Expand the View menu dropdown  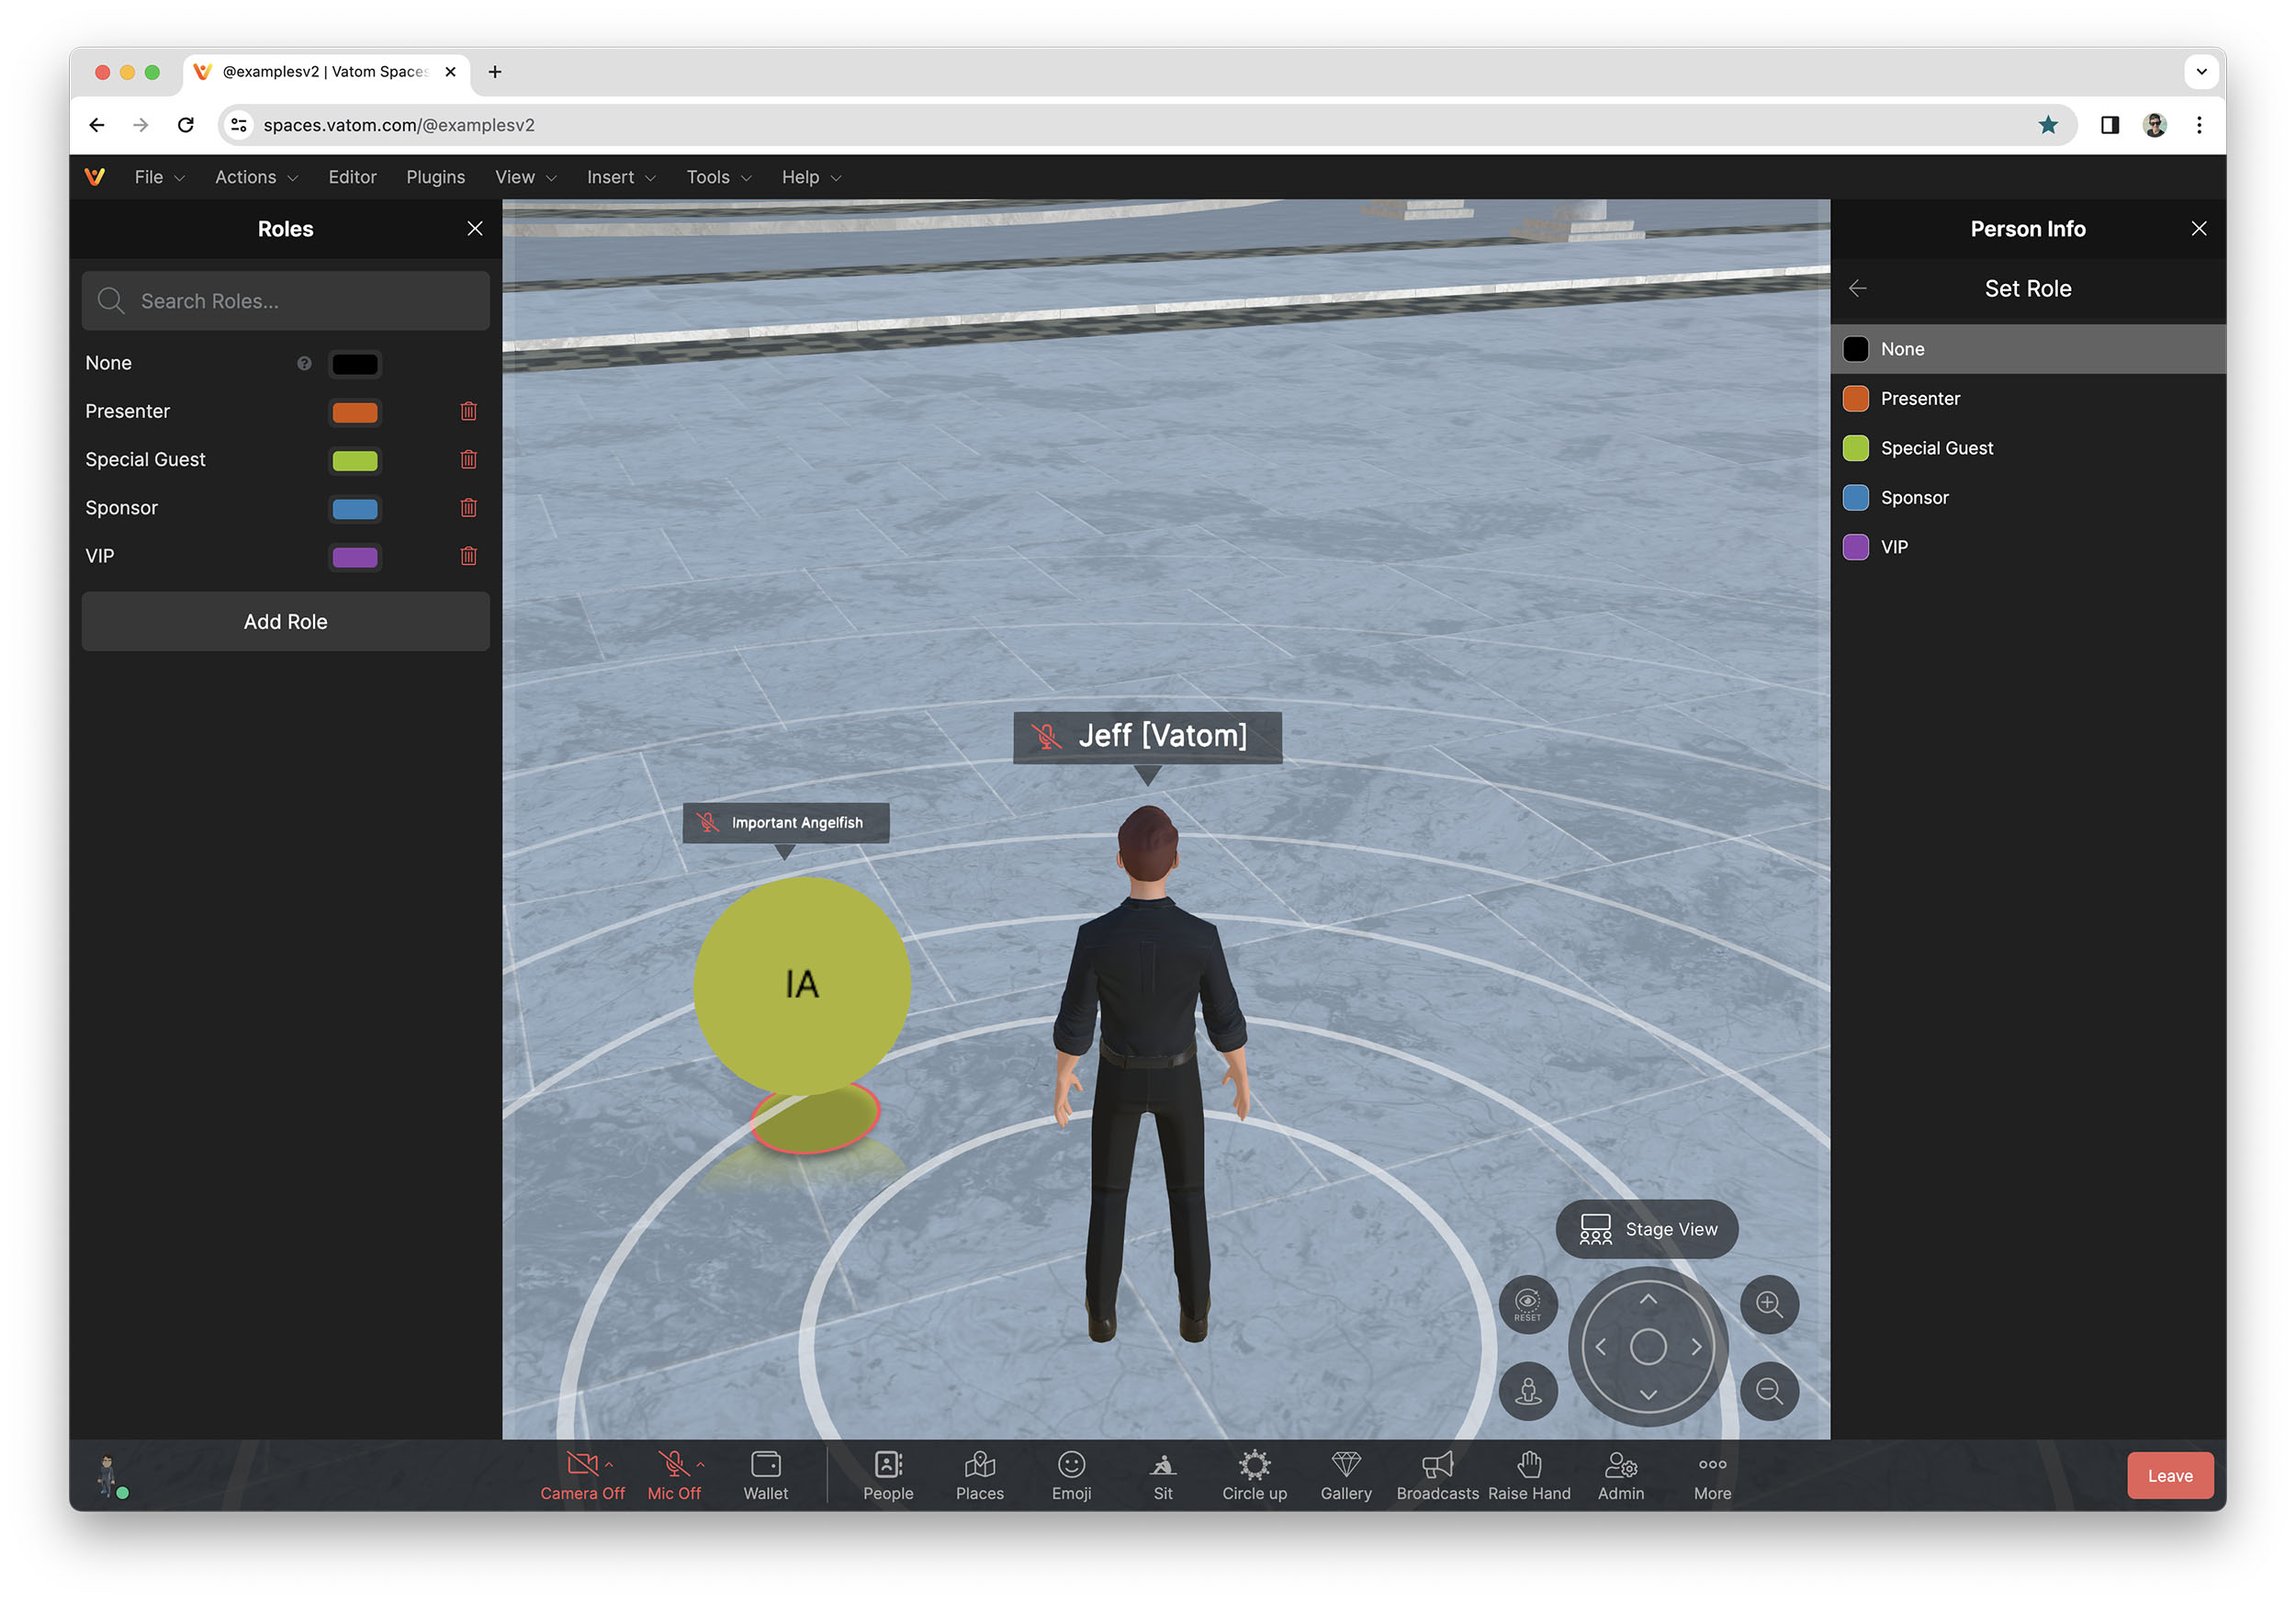[525, 177]
